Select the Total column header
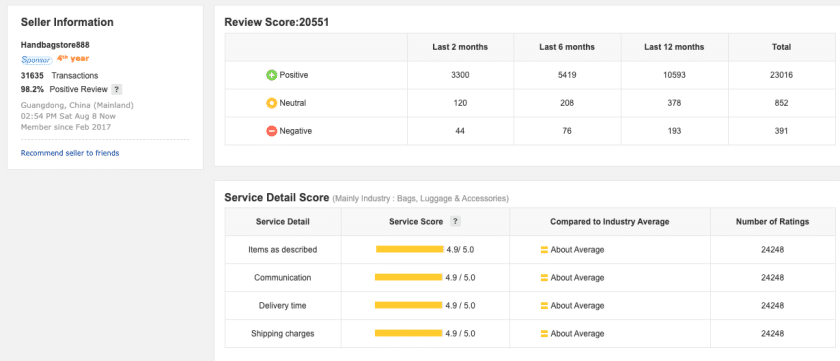The image size is (840, 361). (781, 47)
